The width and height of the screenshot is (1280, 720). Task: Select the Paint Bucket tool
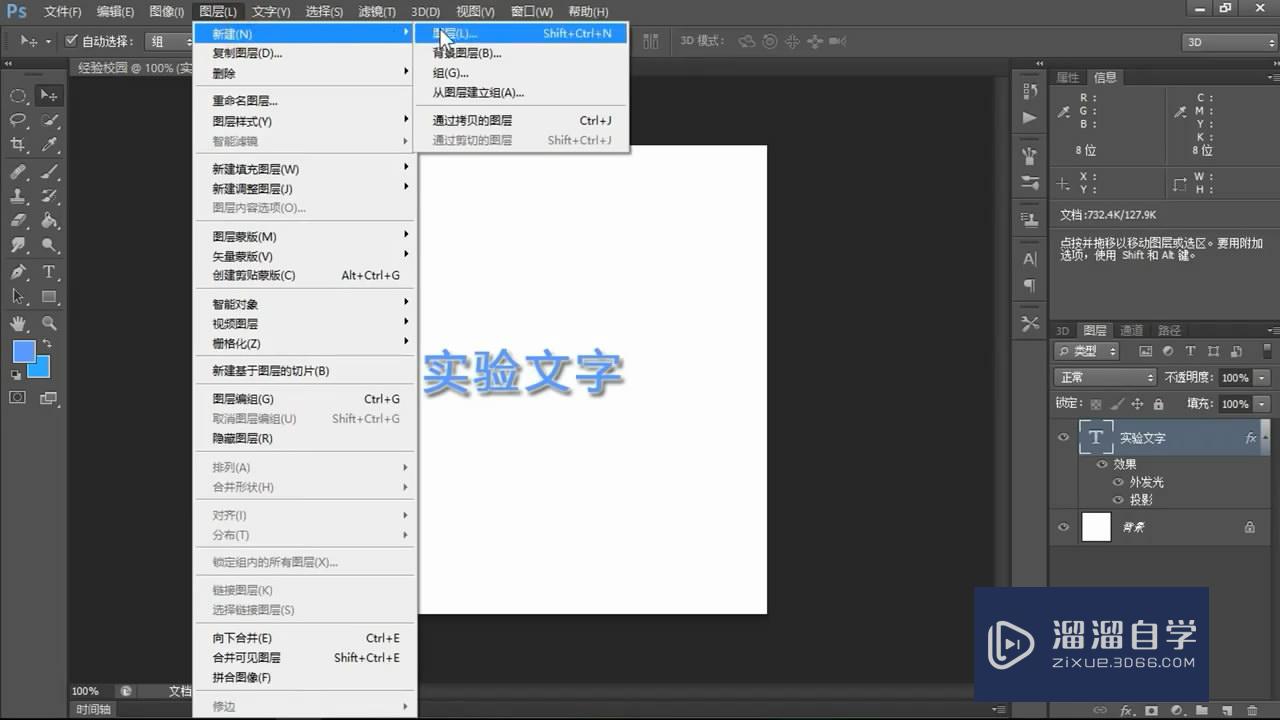pyautogui.click(x=49, y=221)
